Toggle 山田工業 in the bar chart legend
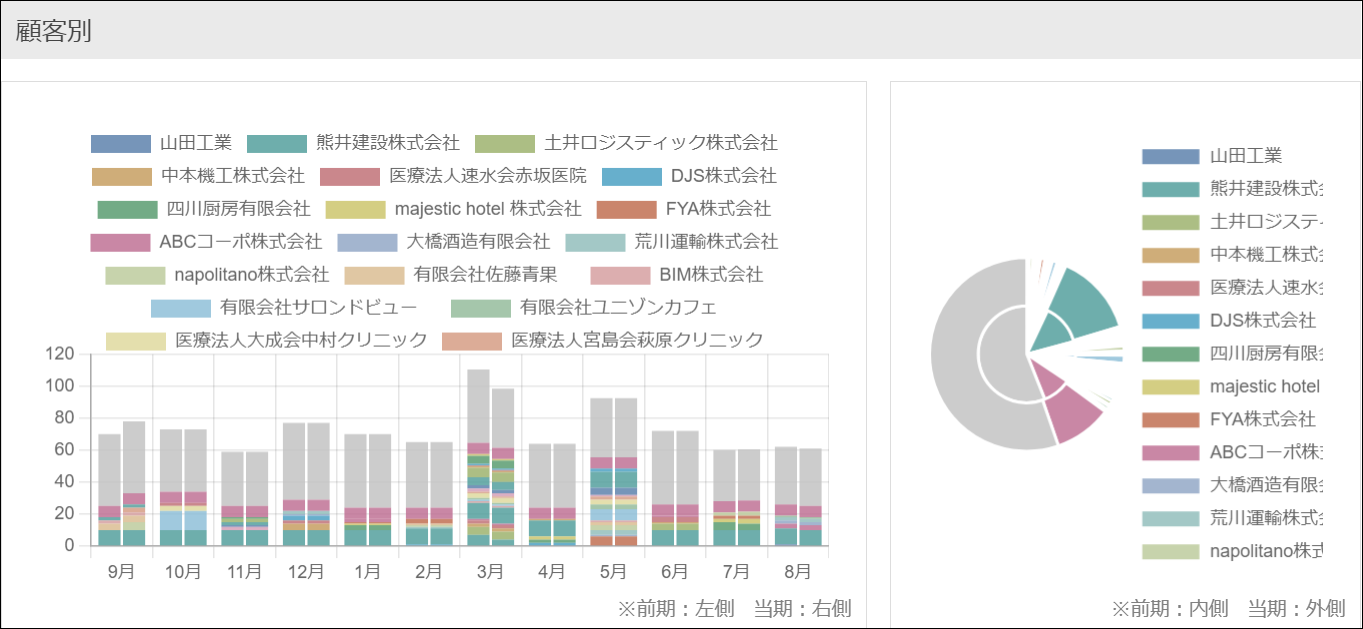Viewport: 1363px width, 629px height. (160, 143)
